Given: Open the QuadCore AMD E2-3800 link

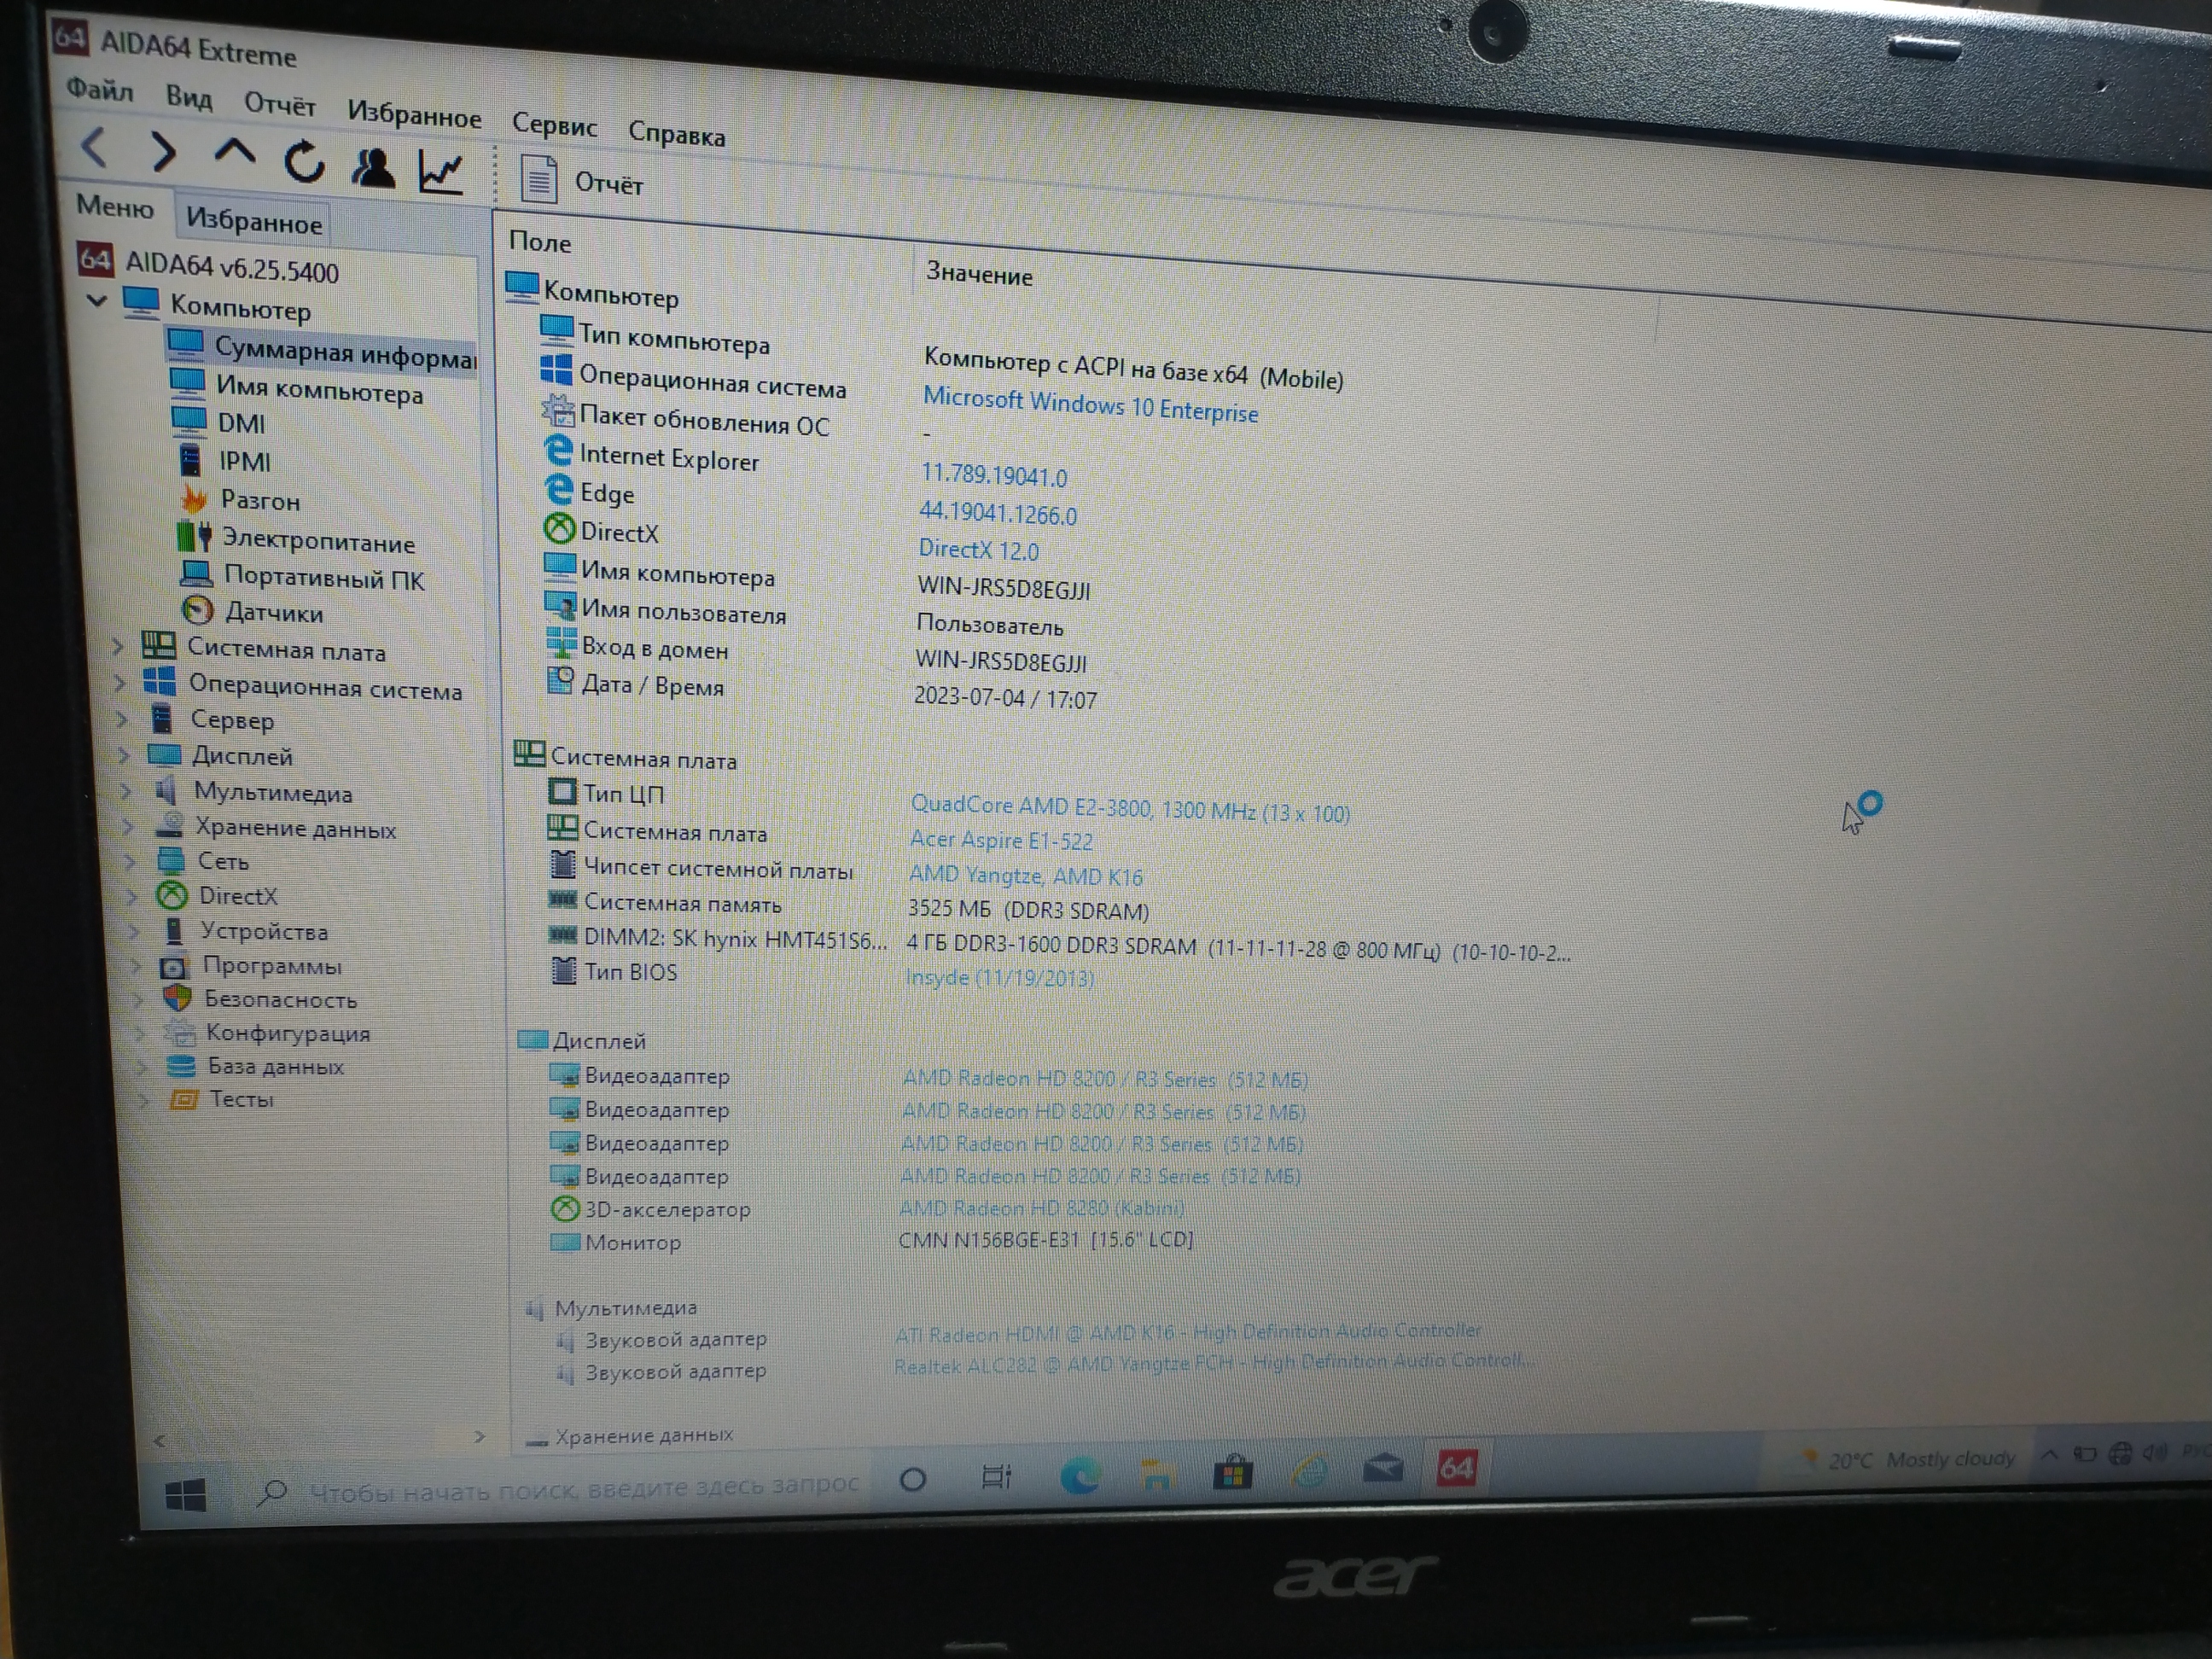Looking at the screenshot, I should pos(1130,809).
